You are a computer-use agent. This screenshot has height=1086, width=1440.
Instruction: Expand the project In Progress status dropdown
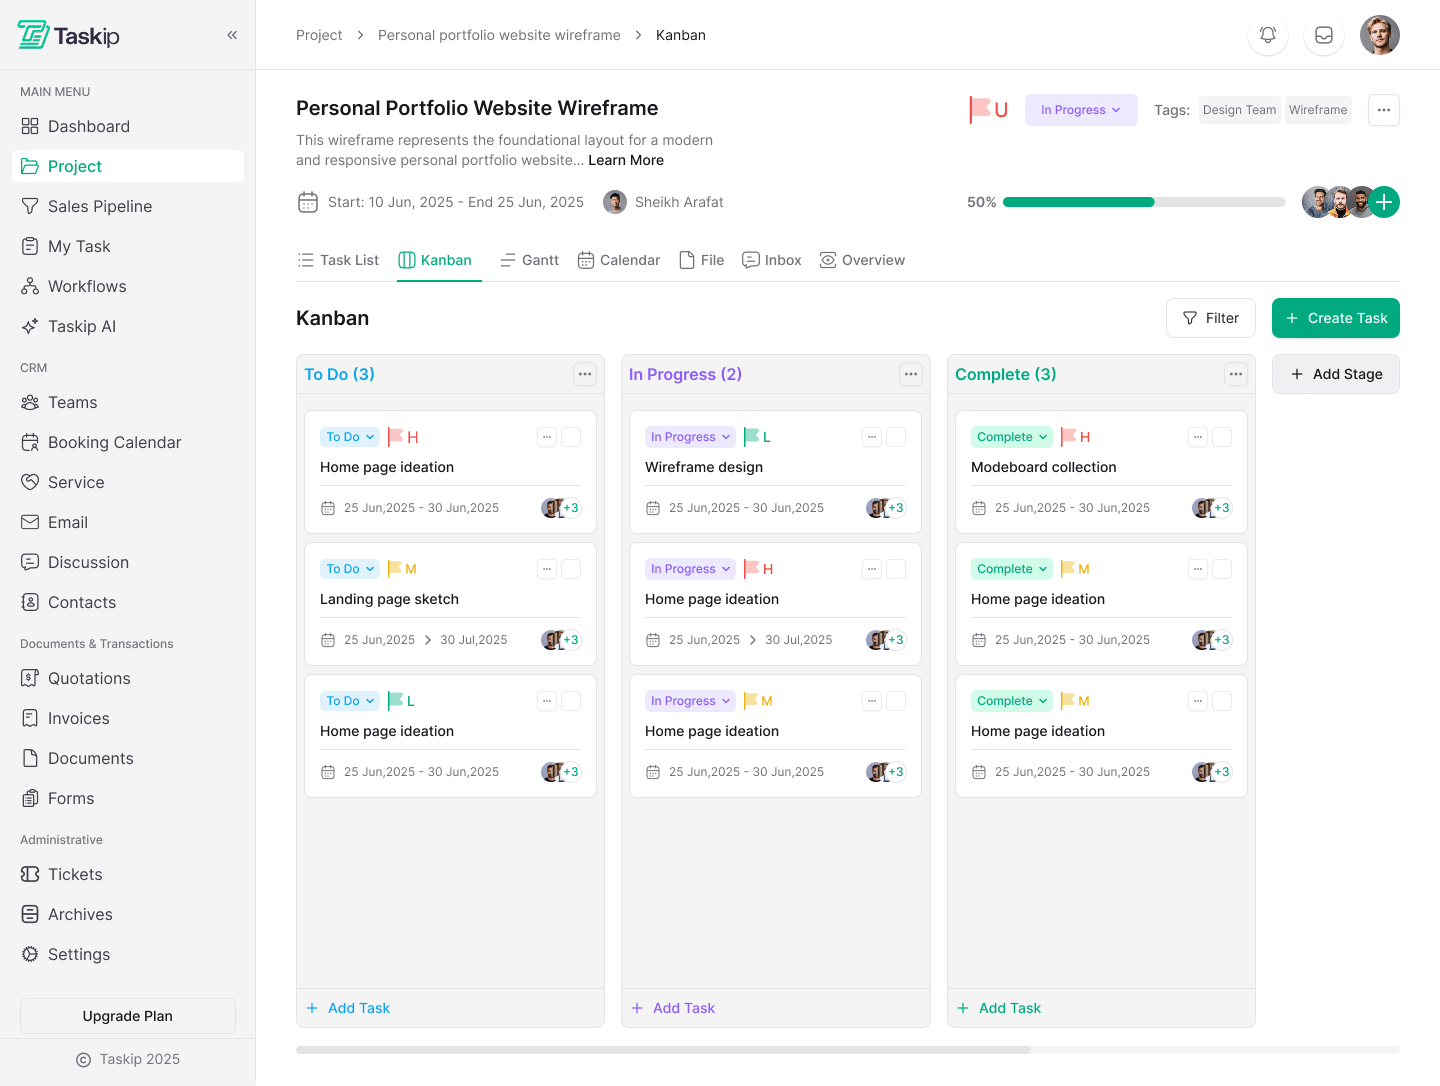click(1080, 110)
